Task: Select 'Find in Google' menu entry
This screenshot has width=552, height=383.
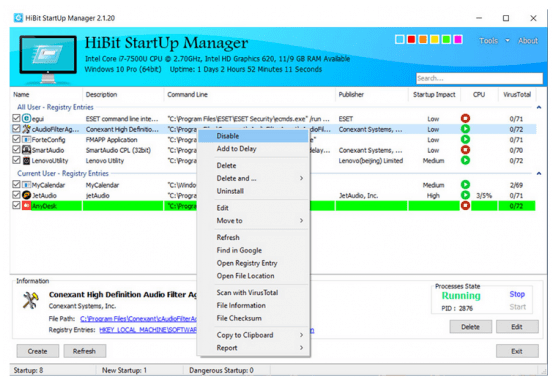Action: (x=253, y=250)
